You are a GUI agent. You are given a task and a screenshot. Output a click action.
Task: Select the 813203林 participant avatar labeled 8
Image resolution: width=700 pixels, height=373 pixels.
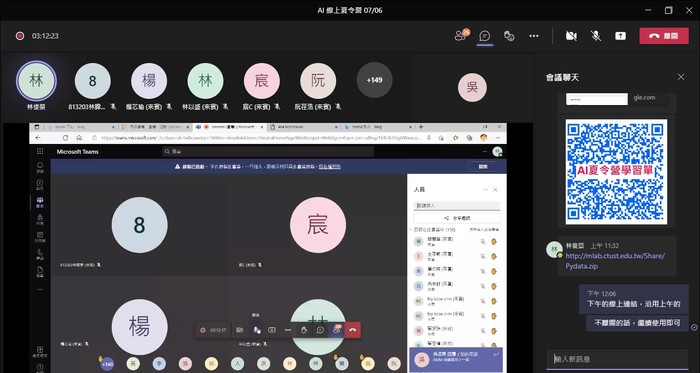[x=92, y=81]
